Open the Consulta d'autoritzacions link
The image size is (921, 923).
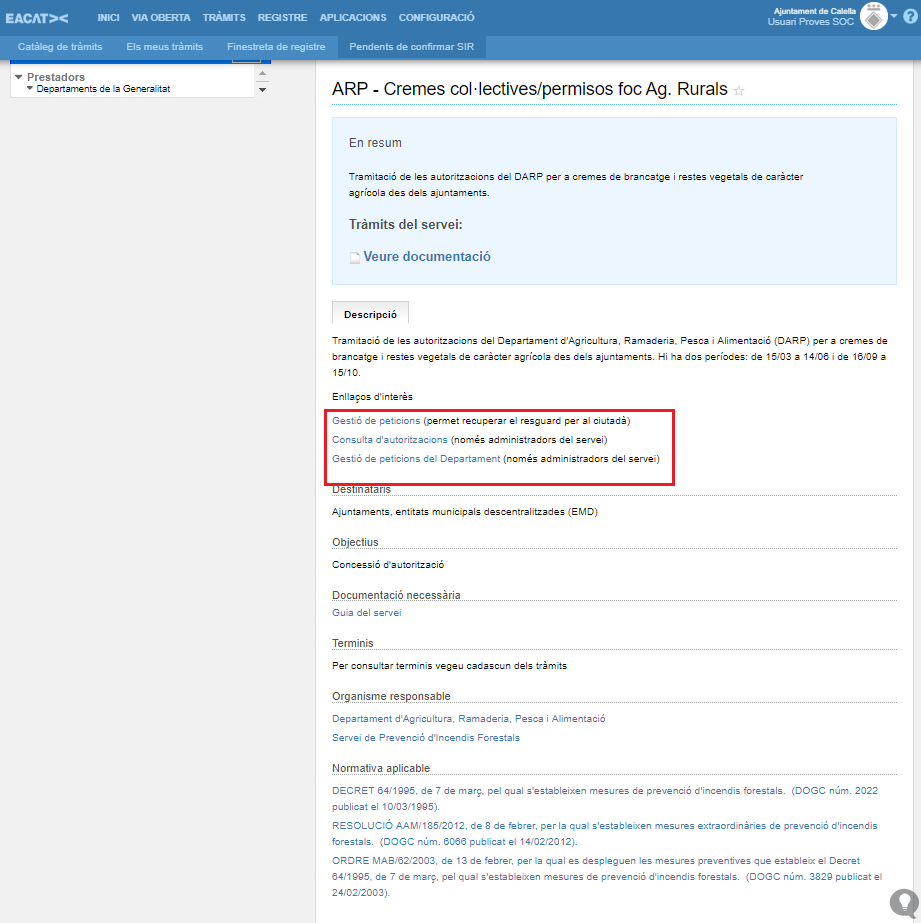pos(389,440)
